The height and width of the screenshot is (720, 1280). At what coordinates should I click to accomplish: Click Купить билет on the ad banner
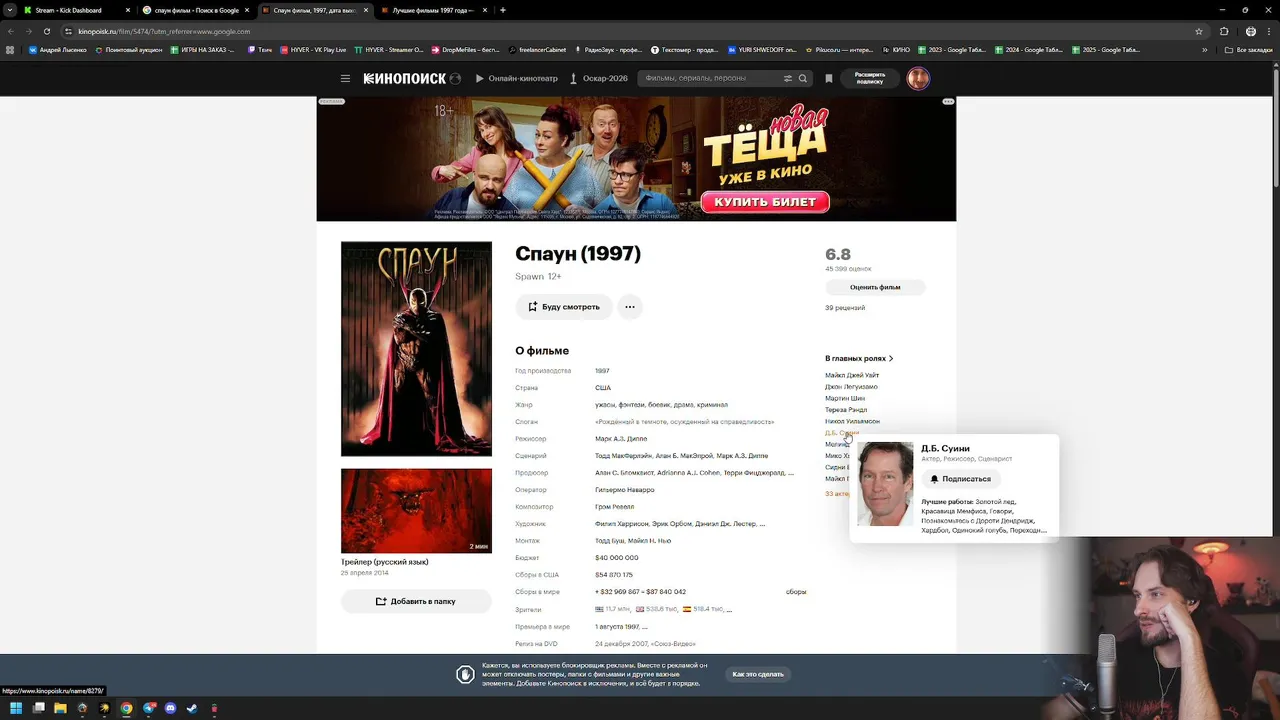click(x=765, y=202)
